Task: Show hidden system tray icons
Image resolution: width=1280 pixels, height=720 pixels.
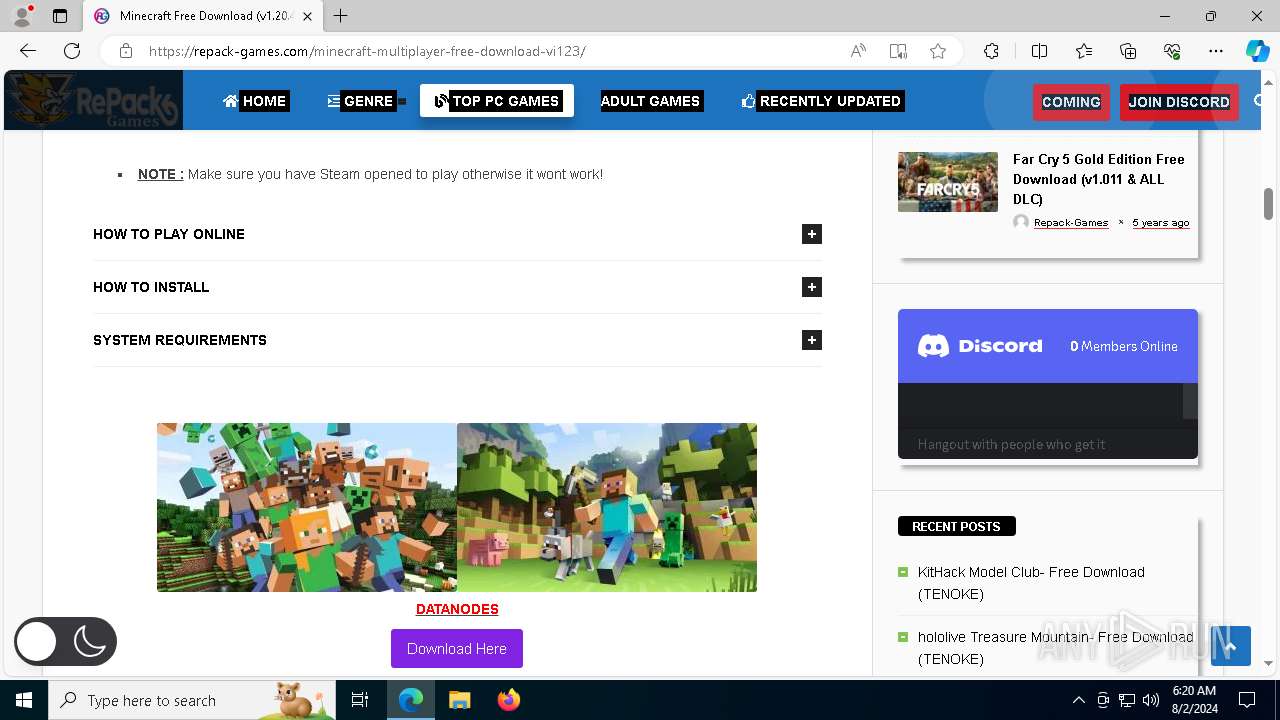Action: click(1078, 700)
